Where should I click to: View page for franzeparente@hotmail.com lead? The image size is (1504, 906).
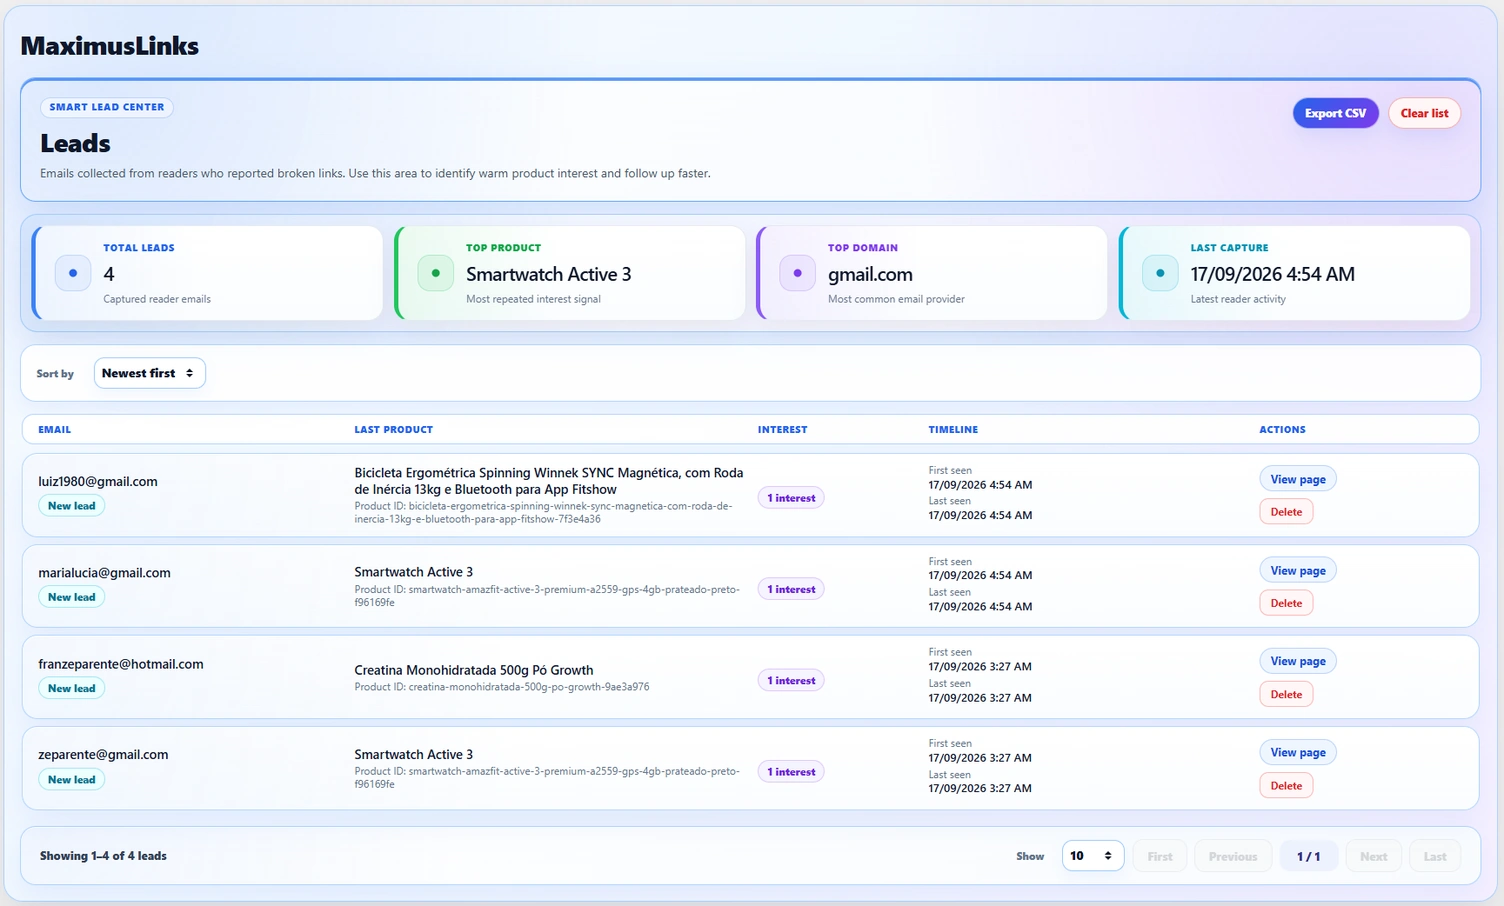point(1297,661)
